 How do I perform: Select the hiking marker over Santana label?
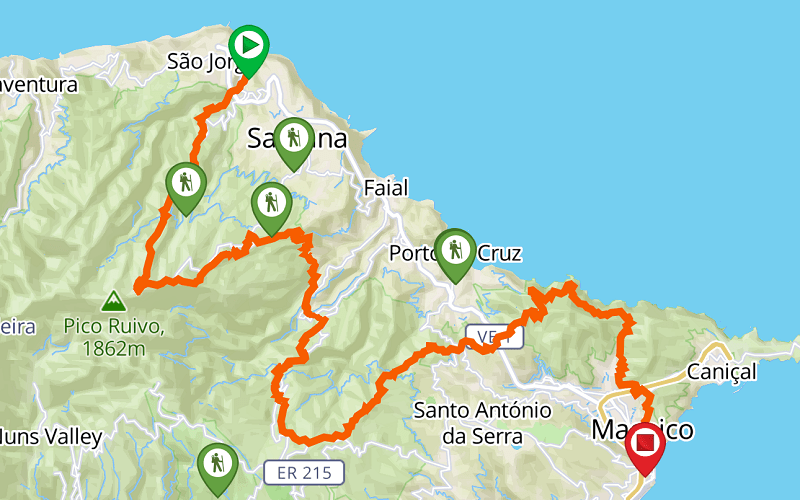(x=294, y=144)
